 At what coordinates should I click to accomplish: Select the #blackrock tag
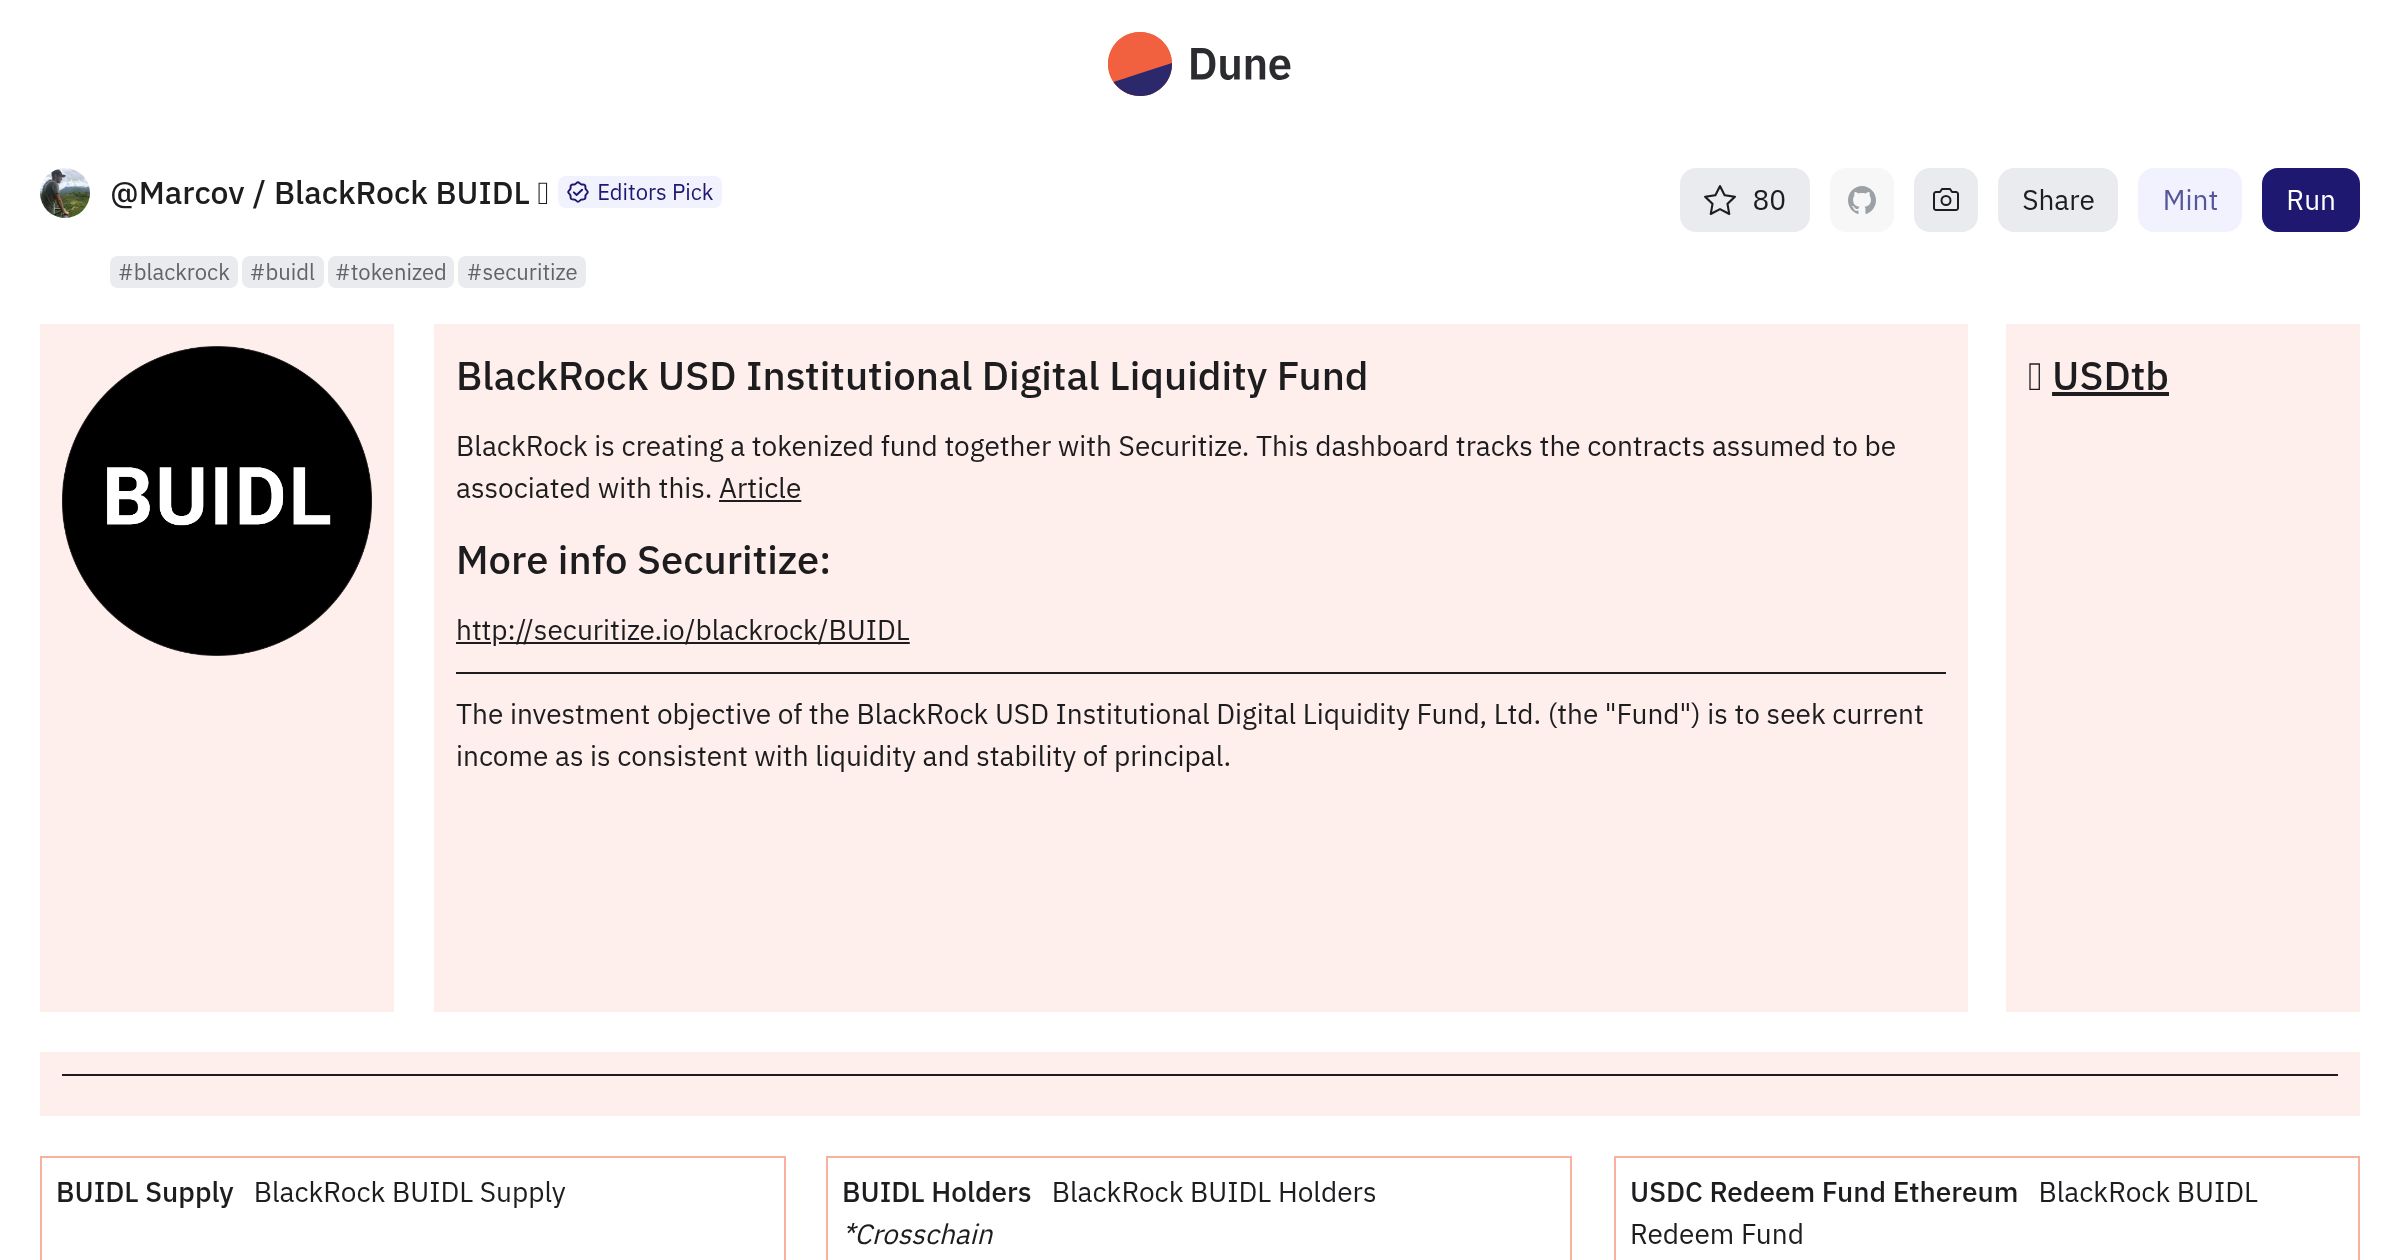pyautogui.click(x=174, y=272)
